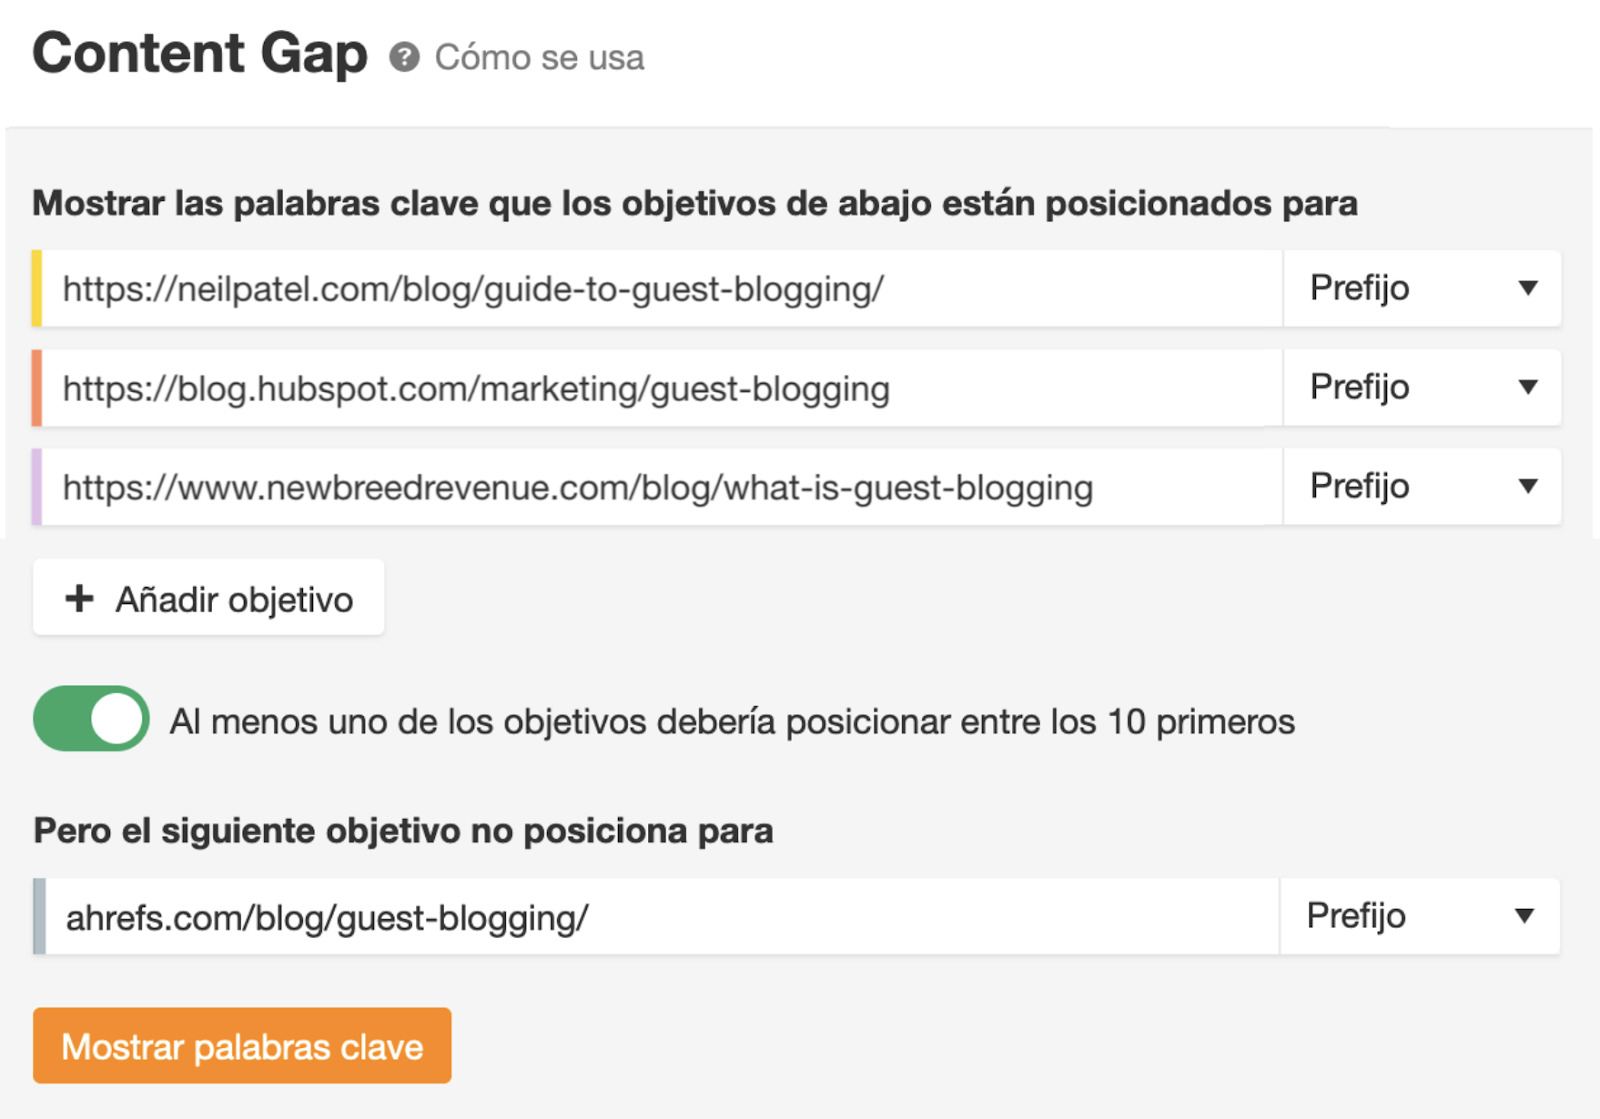The image size is (1600, 1119).
Task: Click the purple color marker beside newbreedrevenue URL
Action: click(x=37, y=487)
